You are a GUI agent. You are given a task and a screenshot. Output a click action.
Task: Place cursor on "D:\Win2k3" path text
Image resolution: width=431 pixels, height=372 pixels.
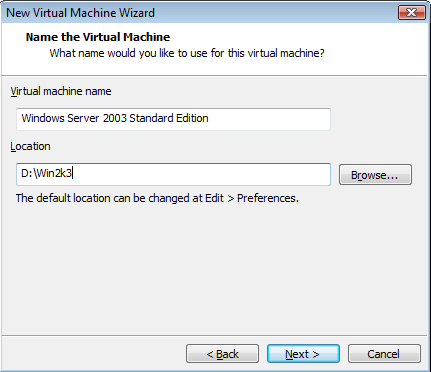tap(46, 173)
